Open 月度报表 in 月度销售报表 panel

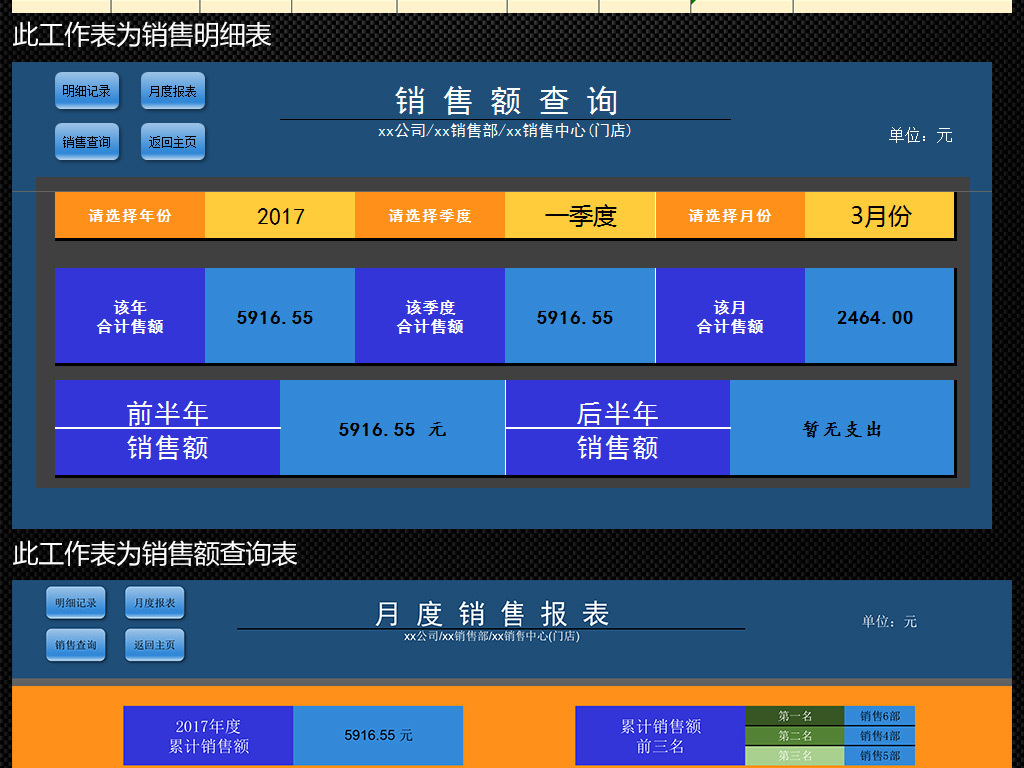(155, 603)
